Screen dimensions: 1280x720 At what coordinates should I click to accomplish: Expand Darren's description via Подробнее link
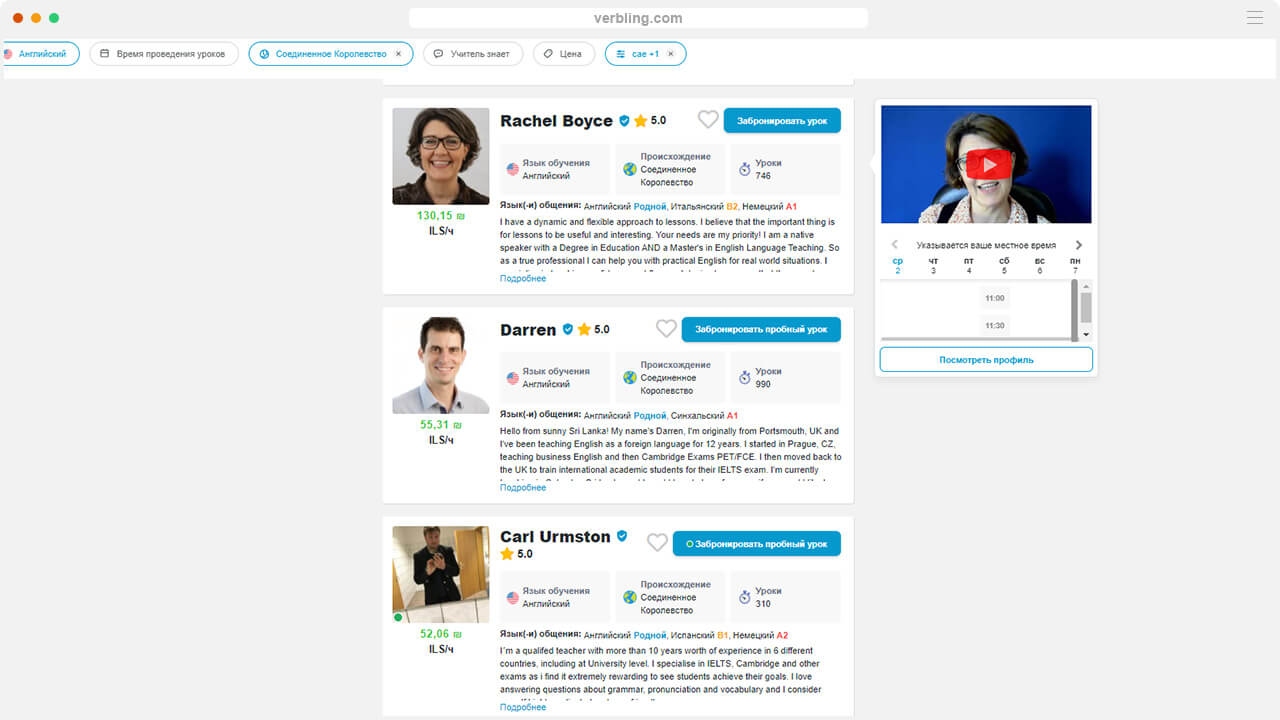tap(523, 488)
